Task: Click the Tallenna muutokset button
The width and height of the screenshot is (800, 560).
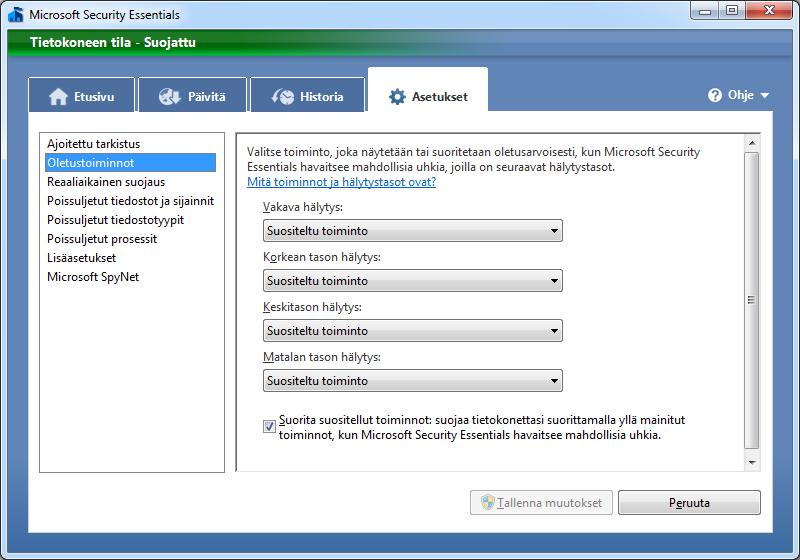Action: coord(541,503)
